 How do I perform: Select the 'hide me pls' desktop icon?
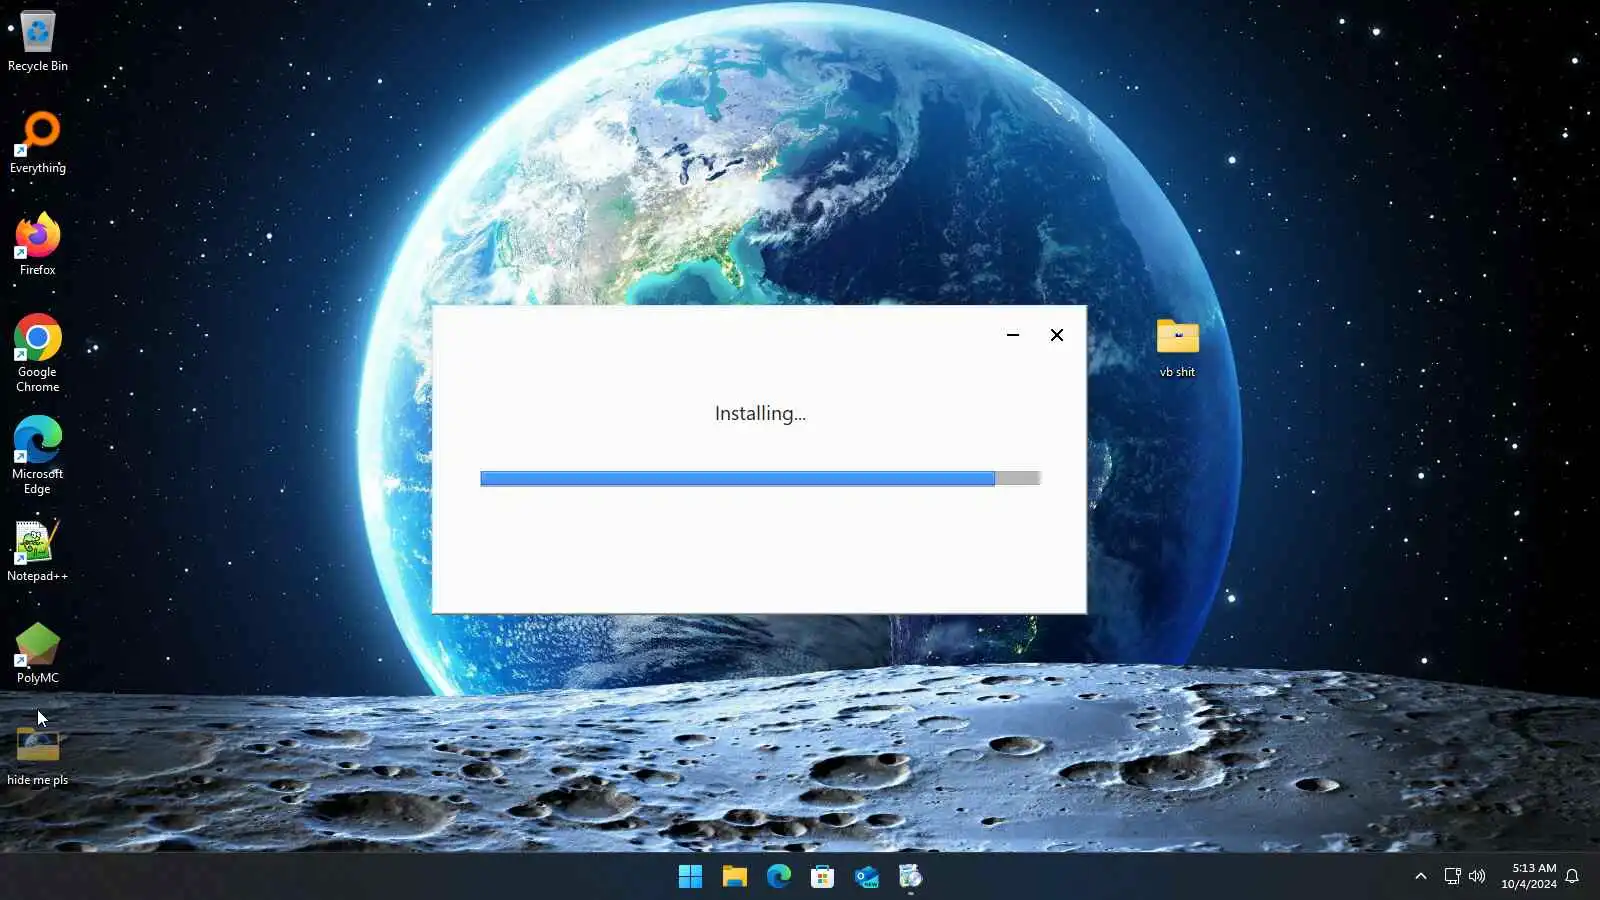[38, 755]
